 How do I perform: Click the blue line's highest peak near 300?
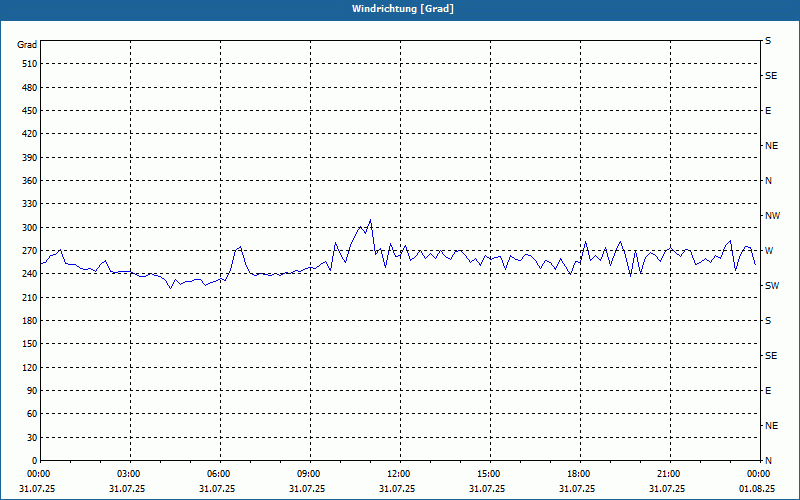pyautogui.click(x=370, y=220)
